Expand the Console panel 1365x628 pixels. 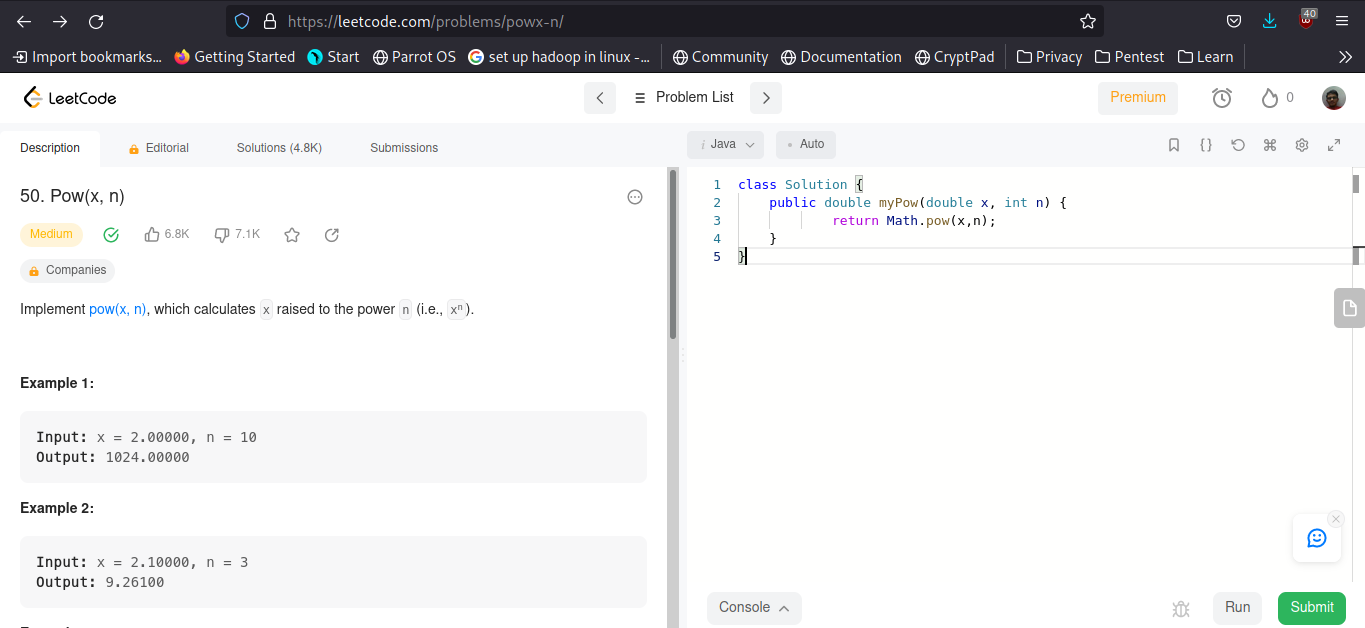[x=754, y=608]
